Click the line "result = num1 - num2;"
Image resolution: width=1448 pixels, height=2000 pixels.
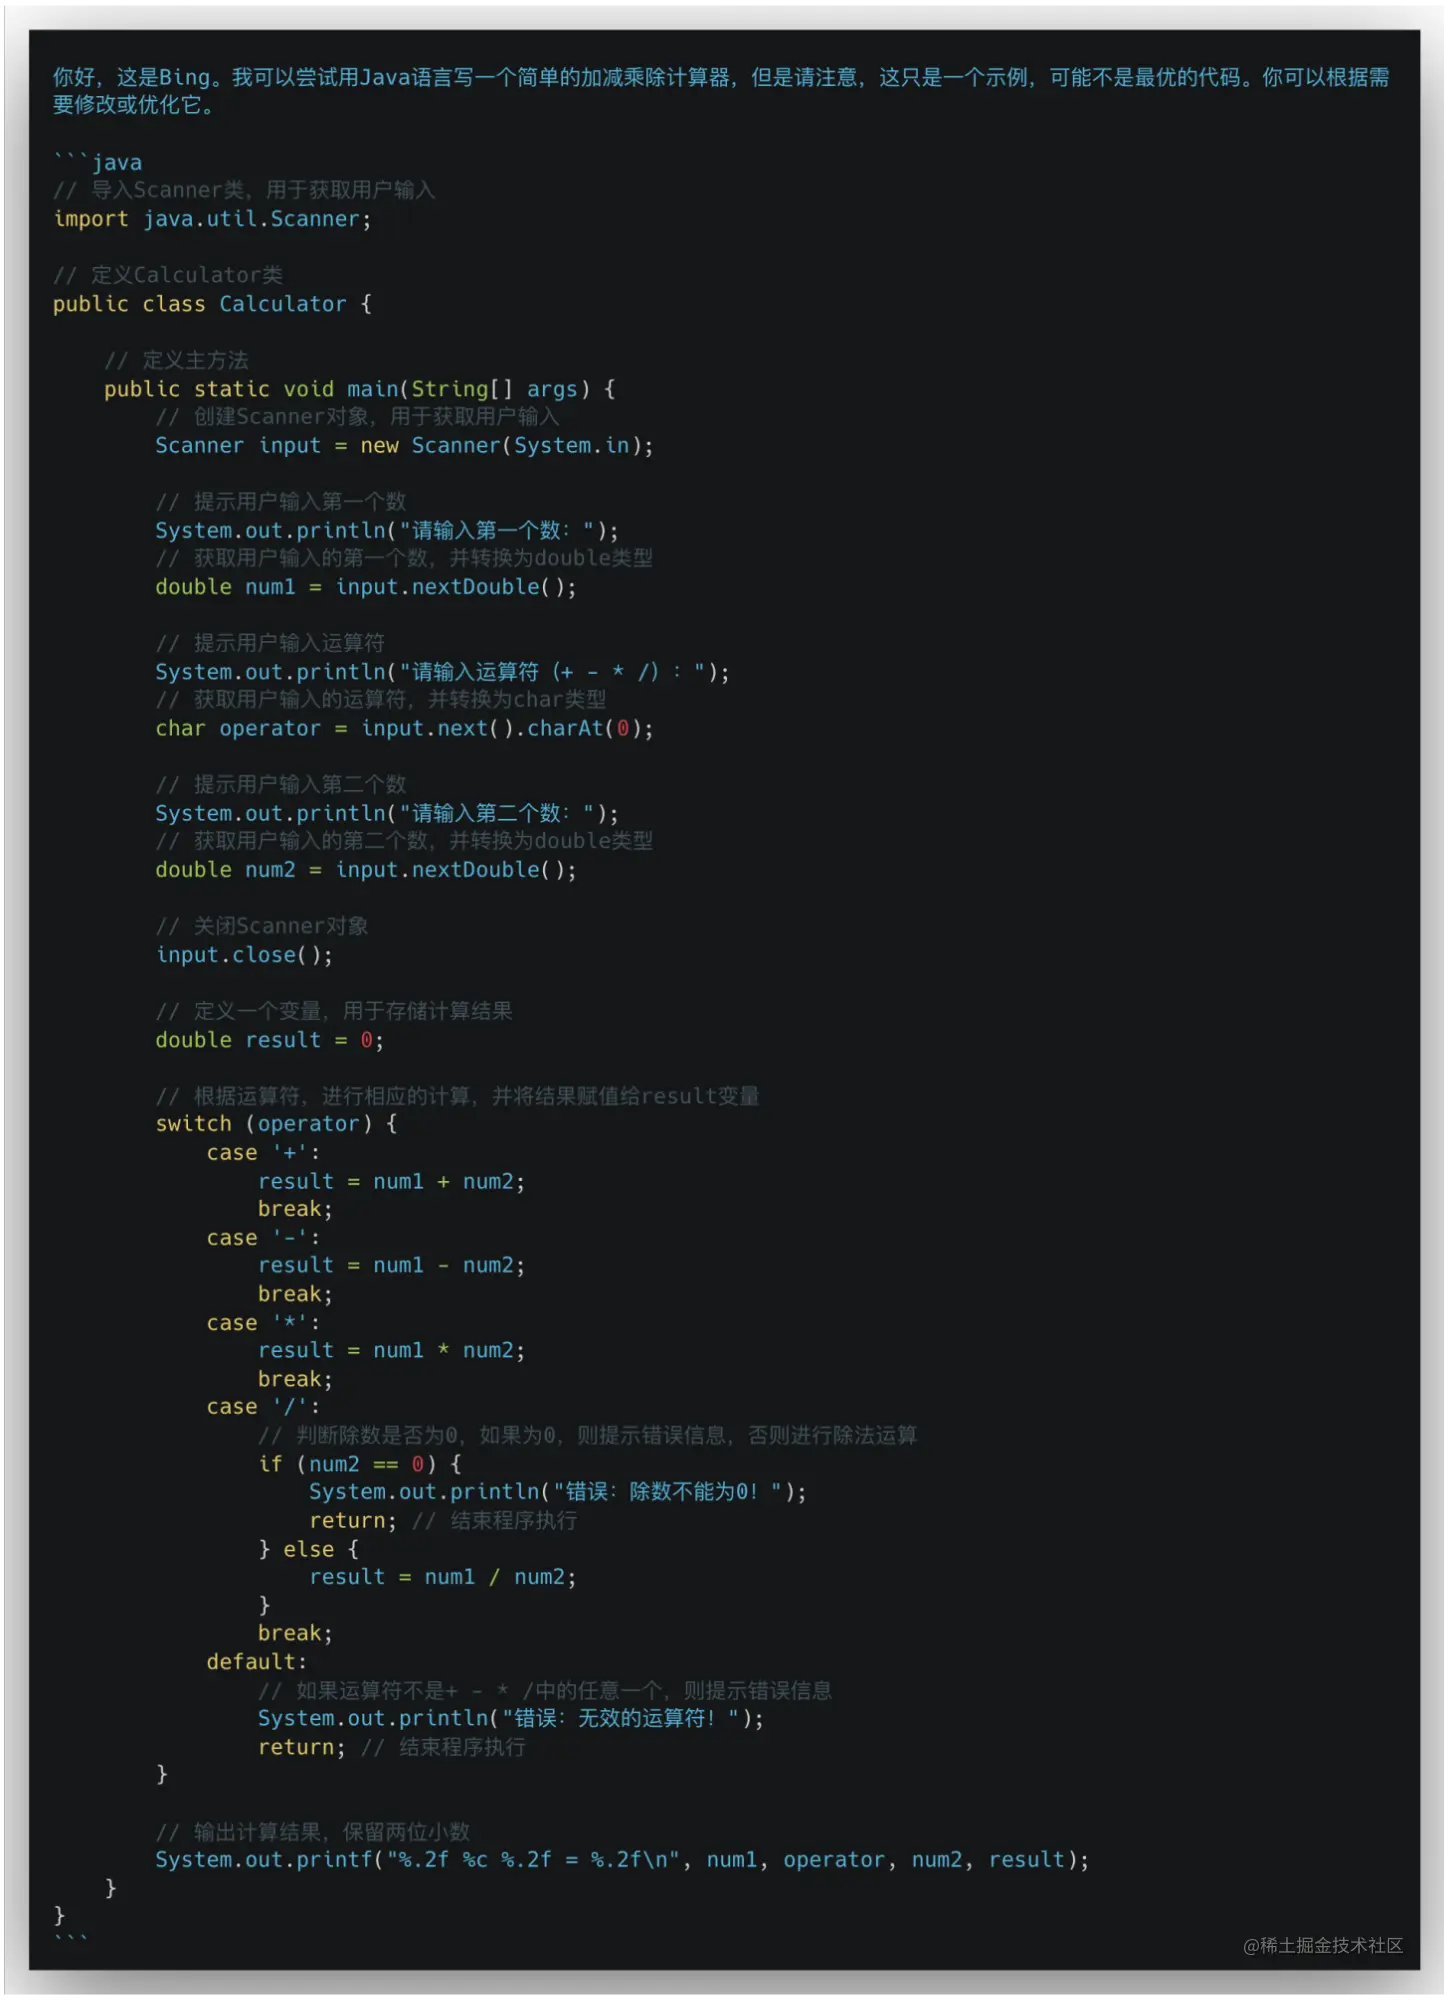tap(391, 1266)
